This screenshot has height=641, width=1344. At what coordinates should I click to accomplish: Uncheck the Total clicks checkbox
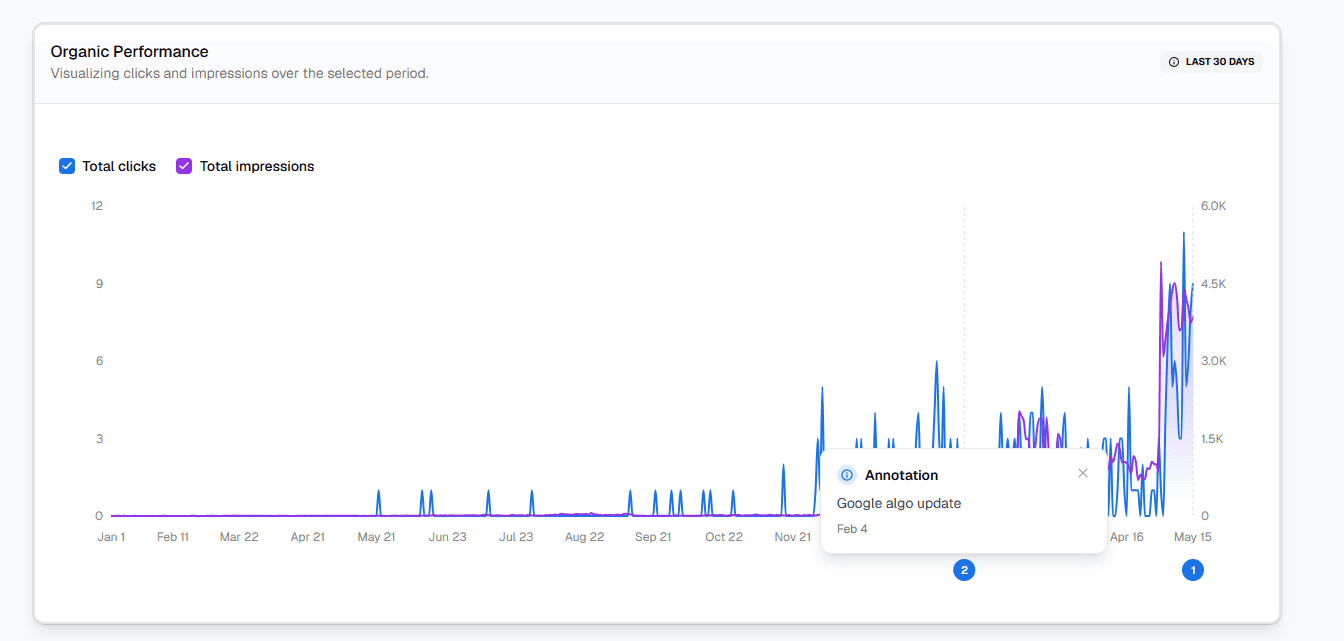(x=67, y=166)
